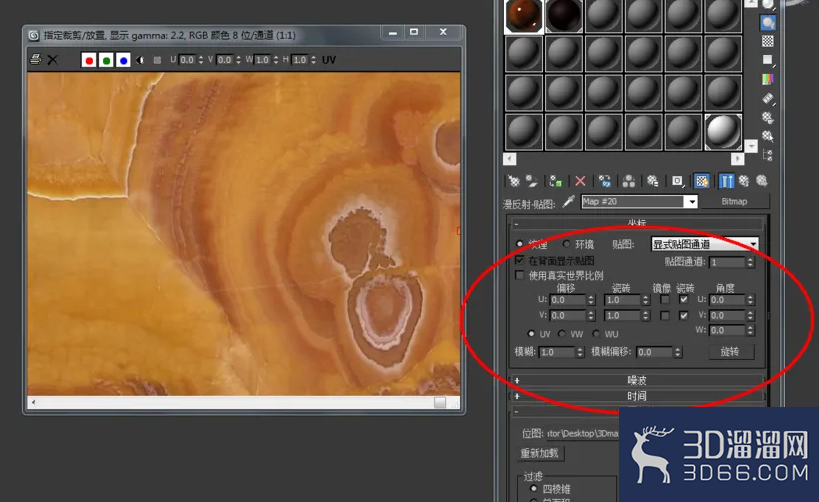Check the U 镜像 mirror checkbox
This screenshot has height=502, width=819.
click(664, 300)
